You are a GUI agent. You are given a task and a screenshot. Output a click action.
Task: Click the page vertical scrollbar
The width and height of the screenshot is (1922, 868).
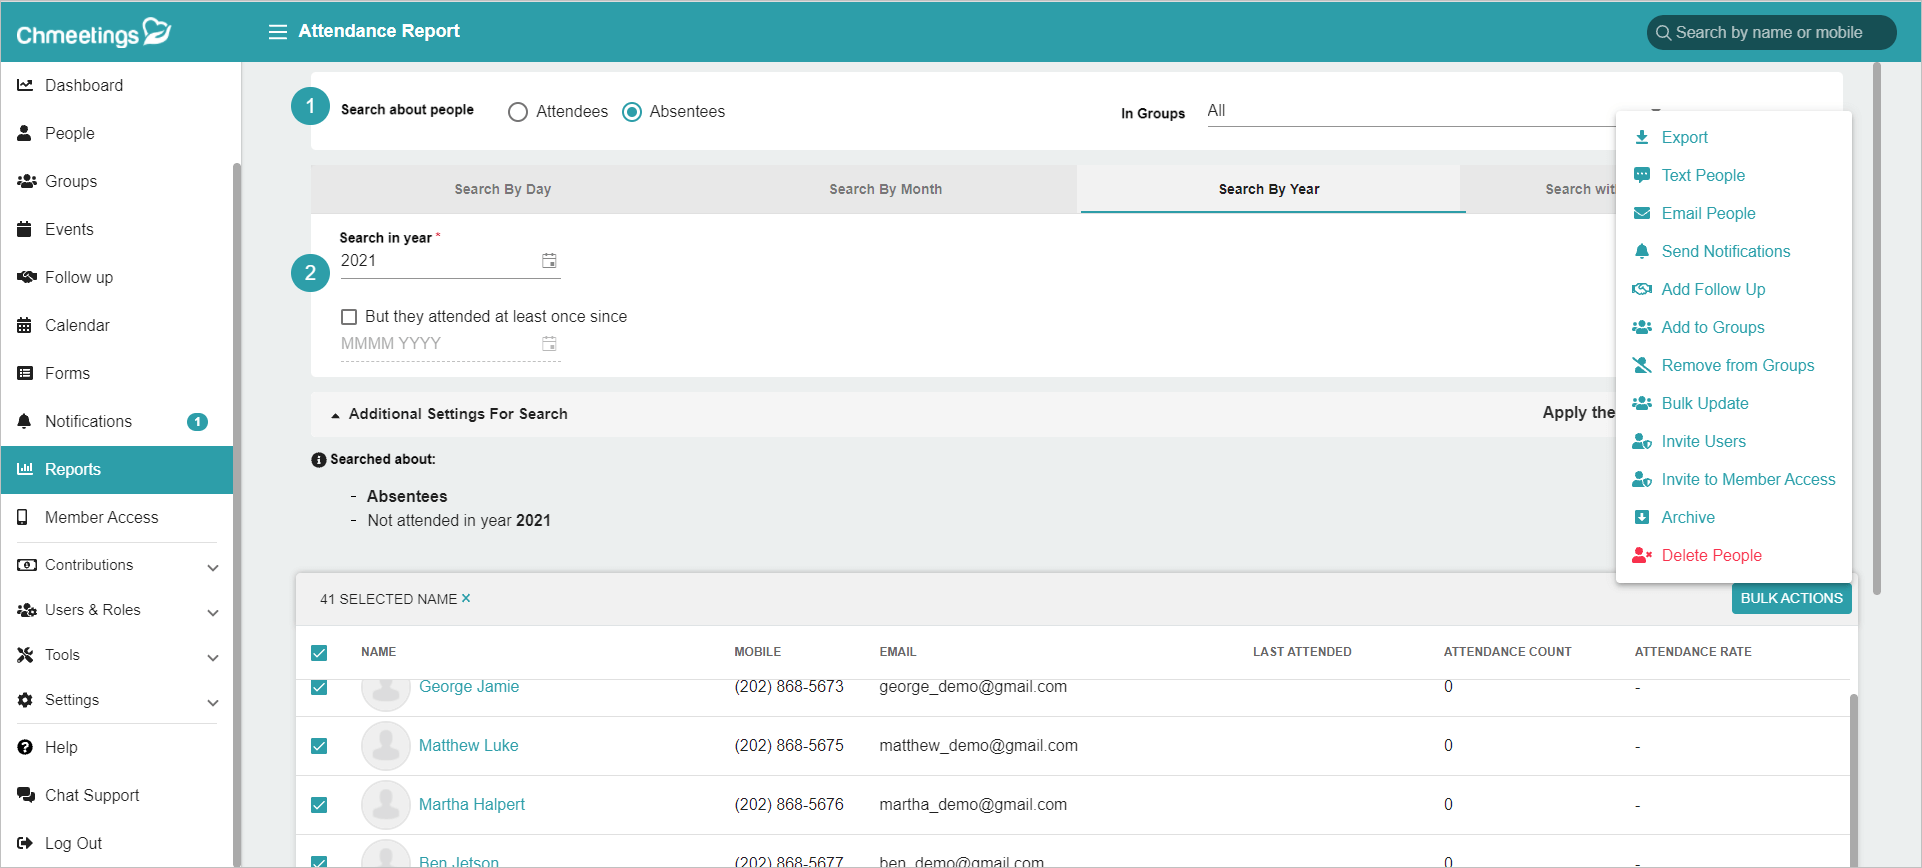[x=1877, y=330]
